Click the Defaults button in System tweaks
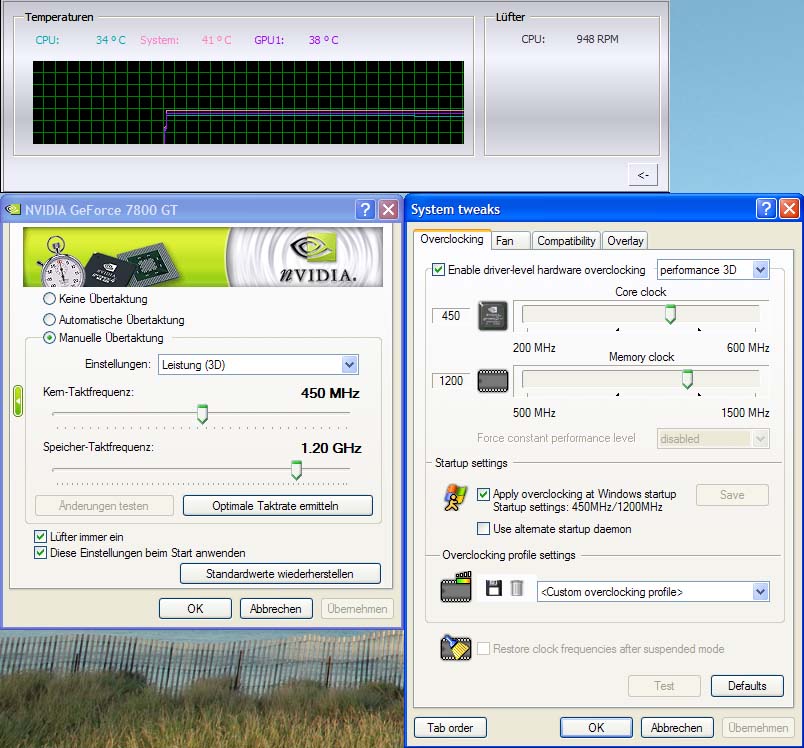Image resolution: width=804 pixels, height=748 pixels. coord(747,686)
